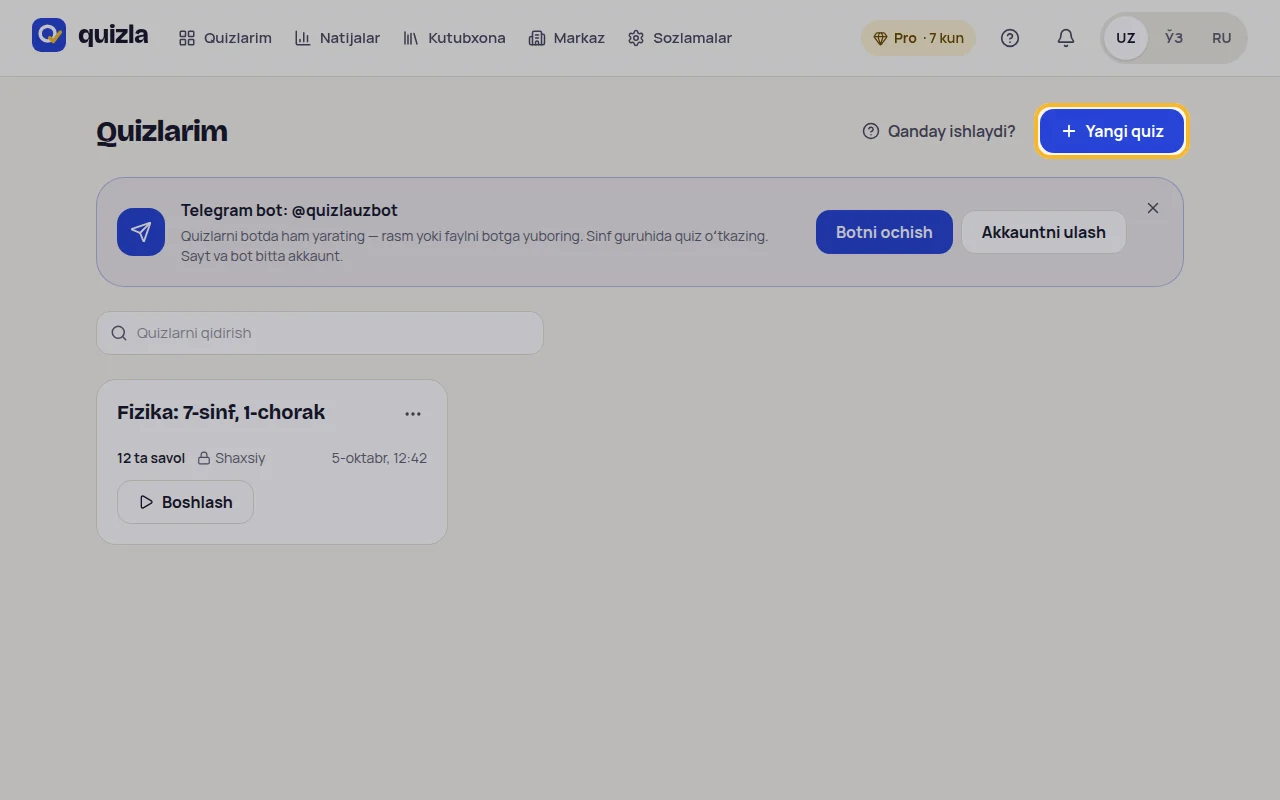The image size is (1280, 800).
Task: Click the quizla logo icon
Action: (x=49, y=35)
